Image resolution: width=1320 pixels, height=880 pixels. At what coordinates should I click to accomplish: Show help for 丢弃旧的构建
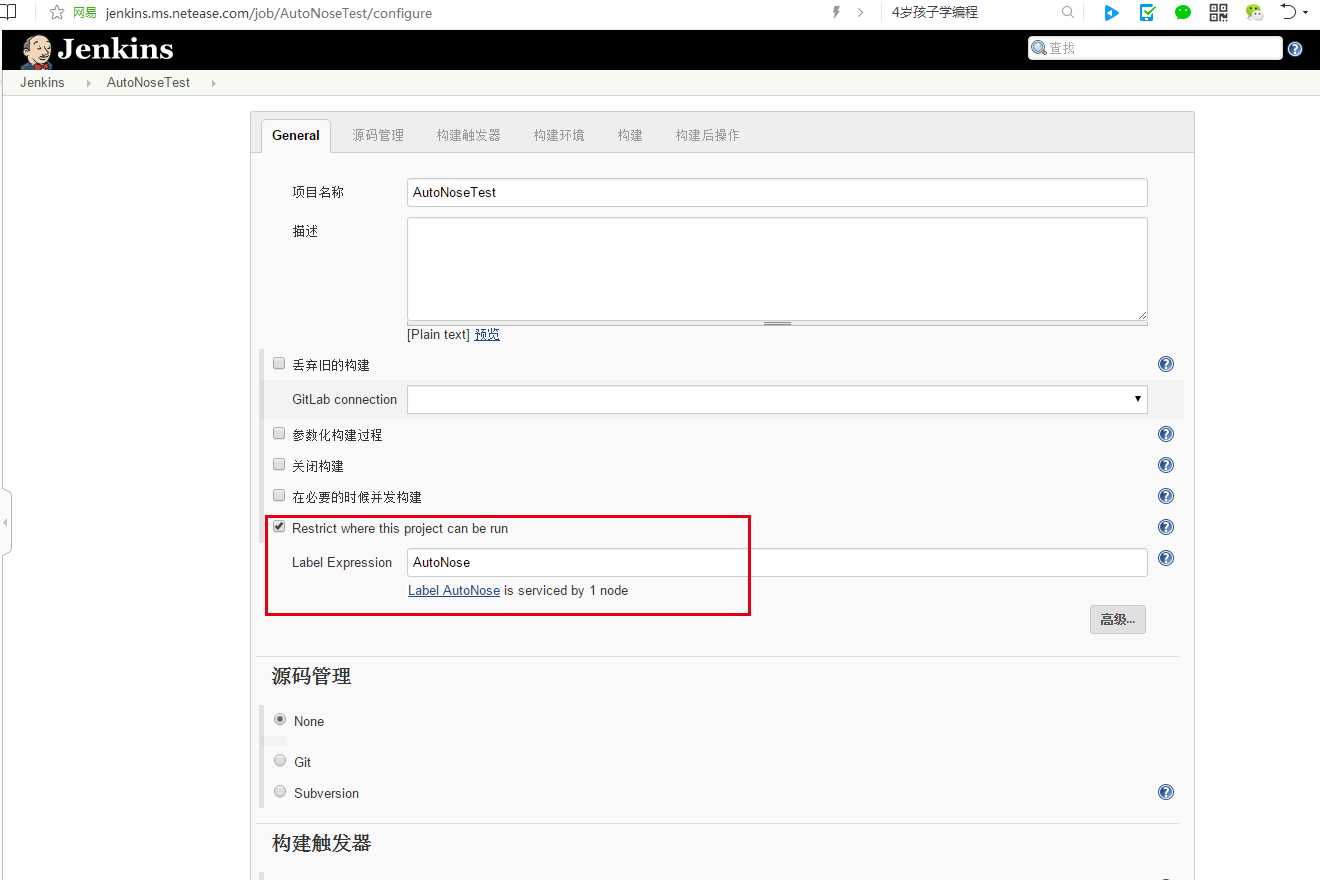(1166, 365)
